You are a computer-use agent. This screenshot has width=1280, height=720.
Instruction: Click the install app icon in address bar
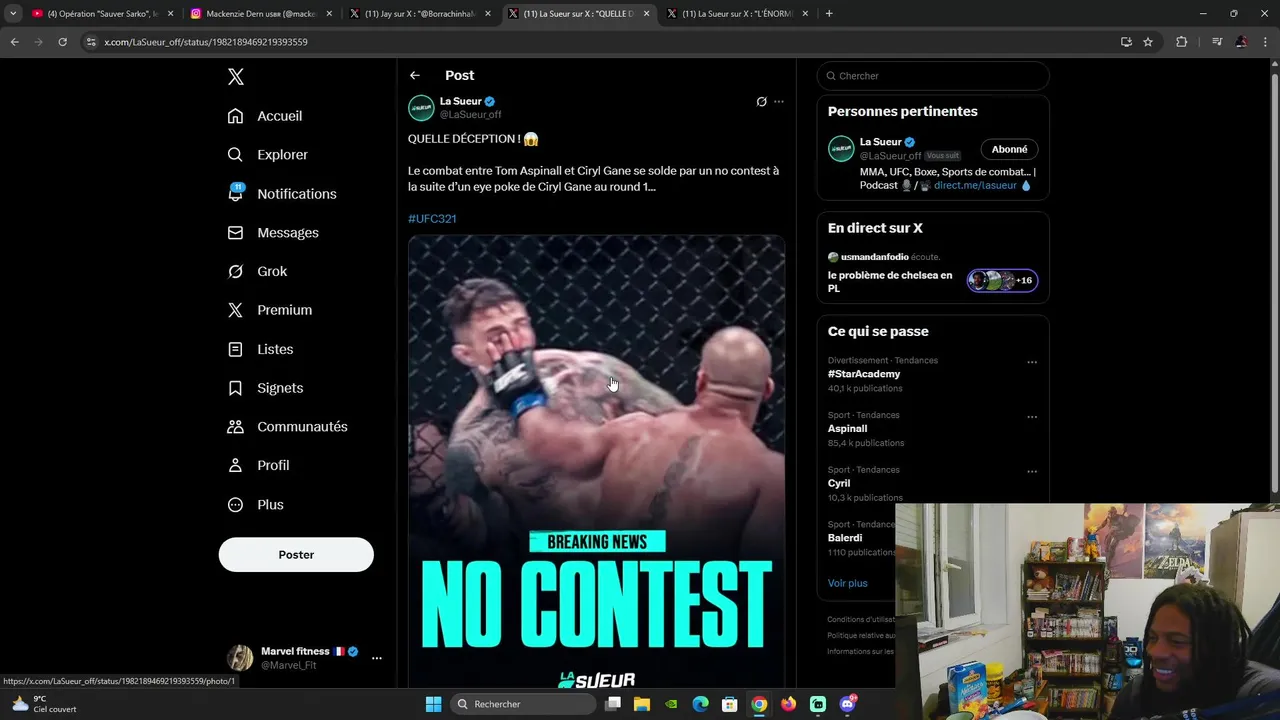[x=1126, y=42]
